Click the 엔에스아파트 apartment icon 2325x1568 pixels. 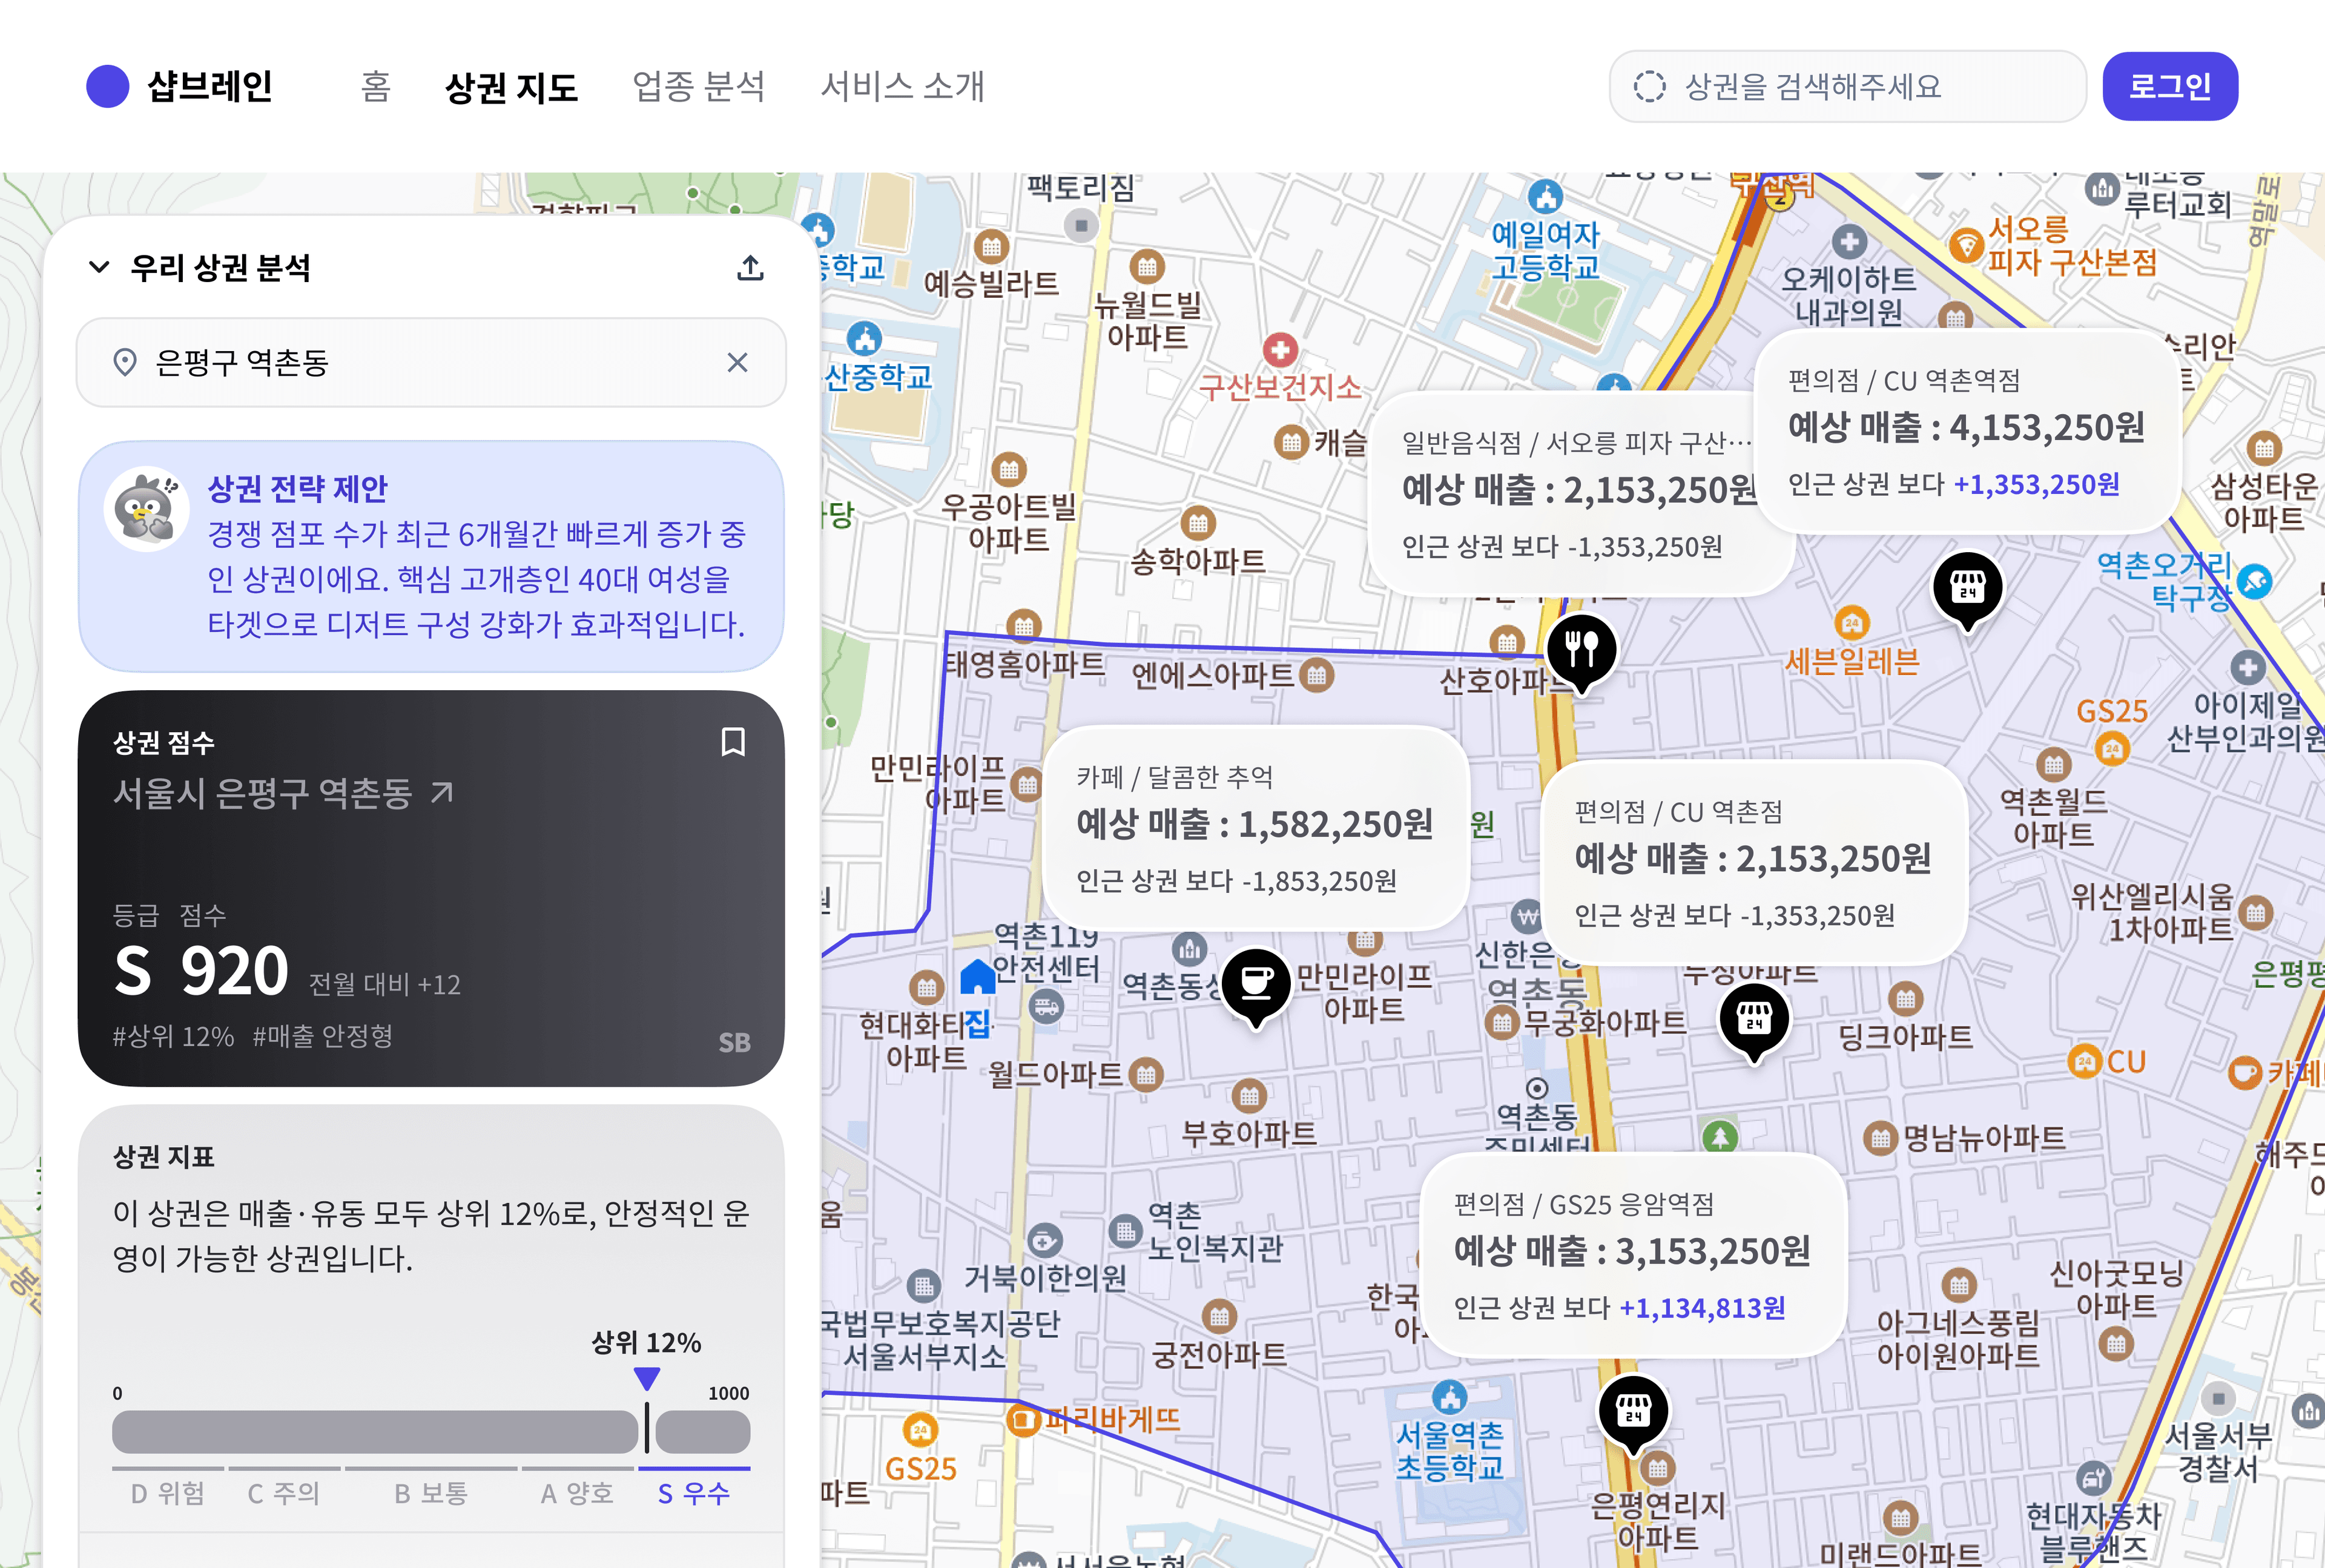tap(1317, 675)
